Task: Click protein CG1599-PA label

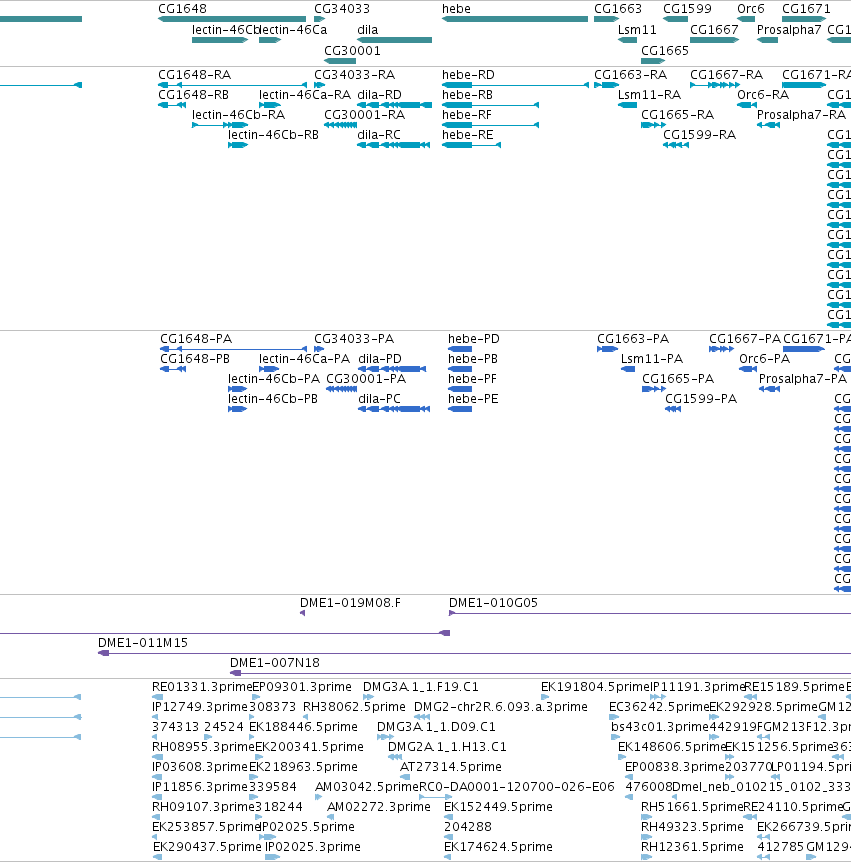Action: click(x=701, y=399)
